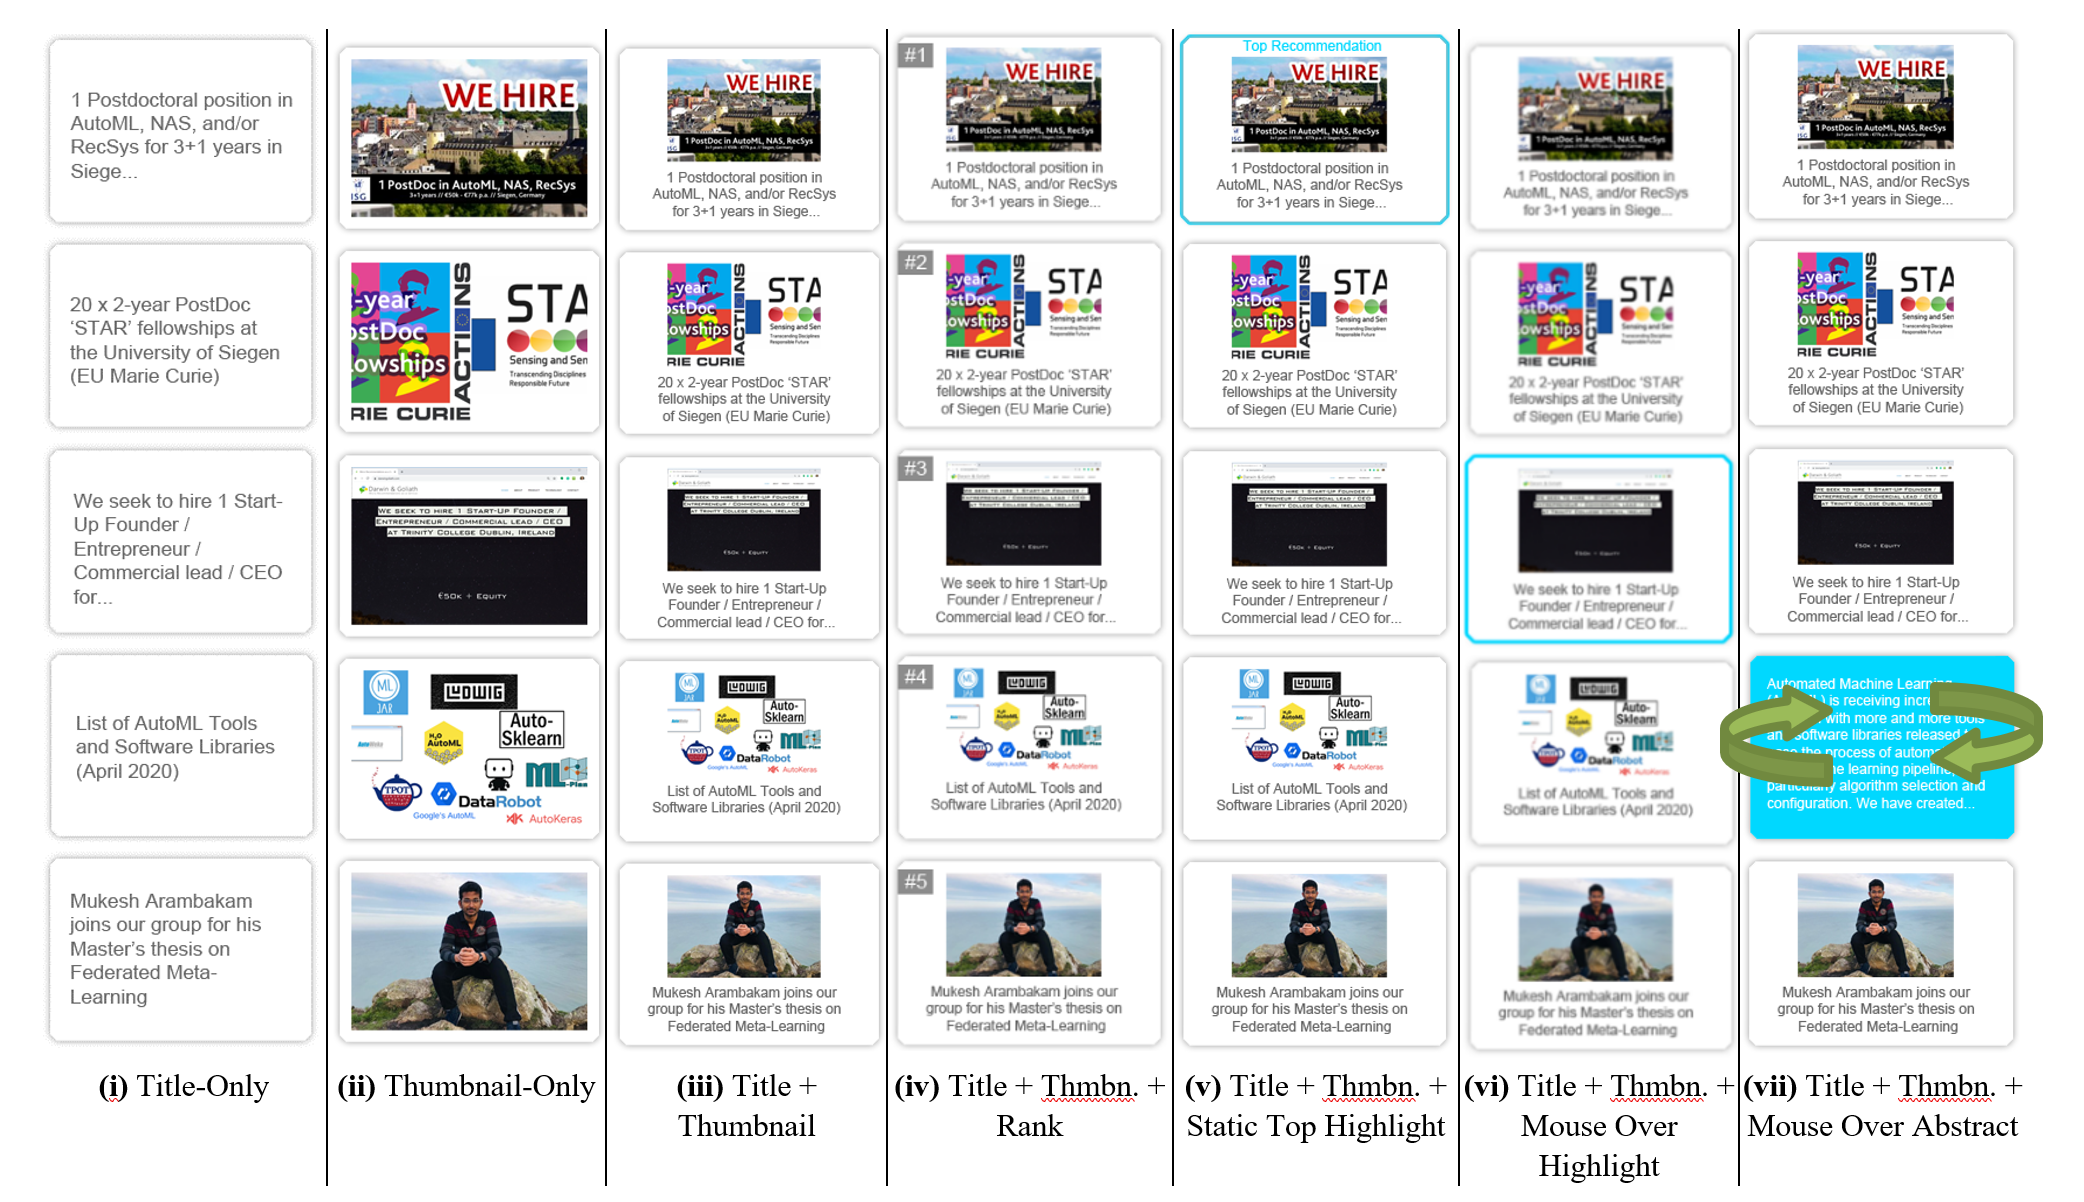Click the mouse-over highlighted Start-Up Founder card

click(x=1597, y=548)
